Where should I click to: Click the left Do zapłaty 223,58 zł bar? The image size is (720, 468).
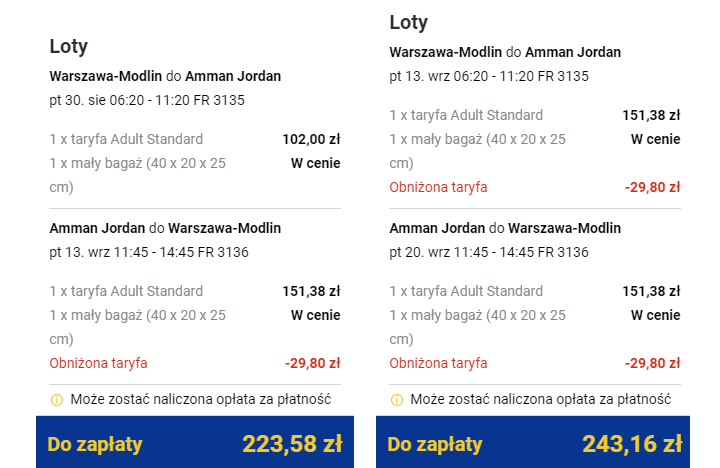coord(195,442)
